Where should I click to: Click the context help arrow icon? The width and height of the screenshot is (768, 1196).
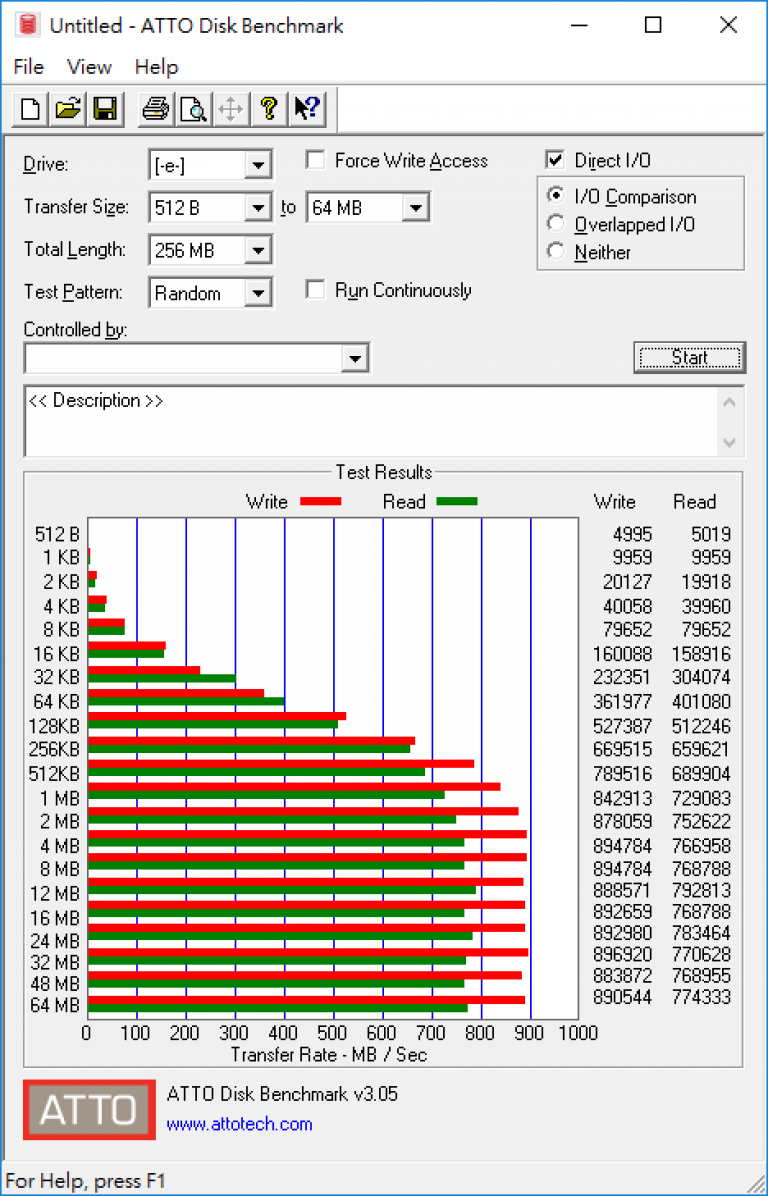[x=307, y=109]
